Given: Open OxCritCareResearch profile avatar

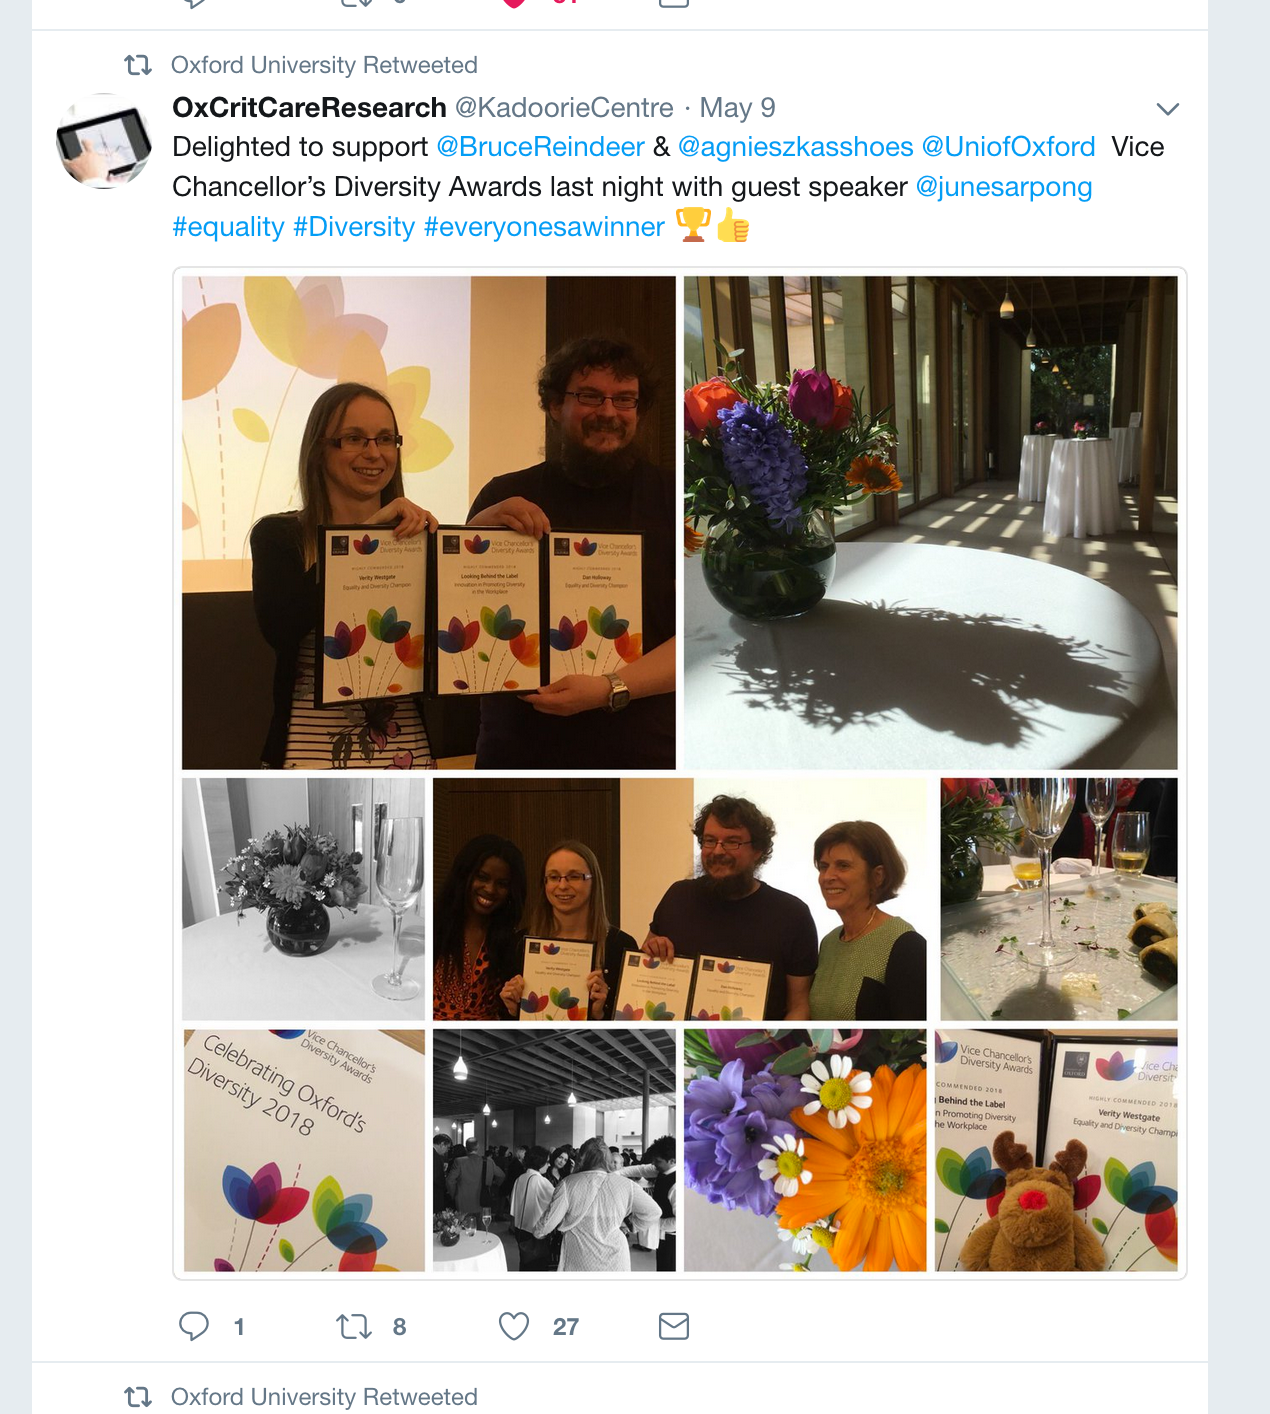Looking at the screenshot, I should 104,141.
